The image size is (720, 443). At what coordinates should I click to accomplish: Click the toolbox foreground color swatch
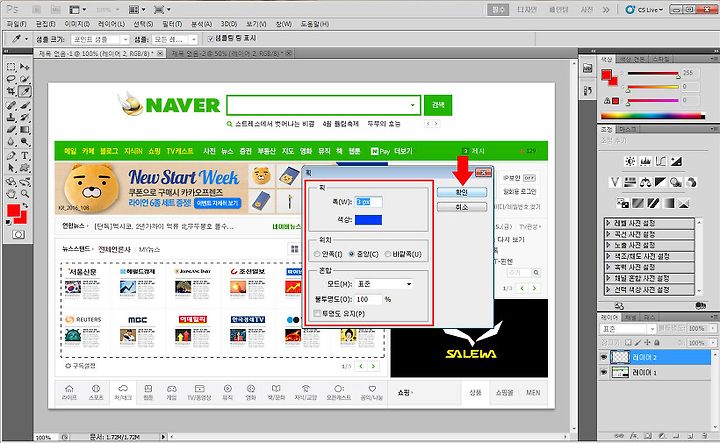[x=13, y=210]
